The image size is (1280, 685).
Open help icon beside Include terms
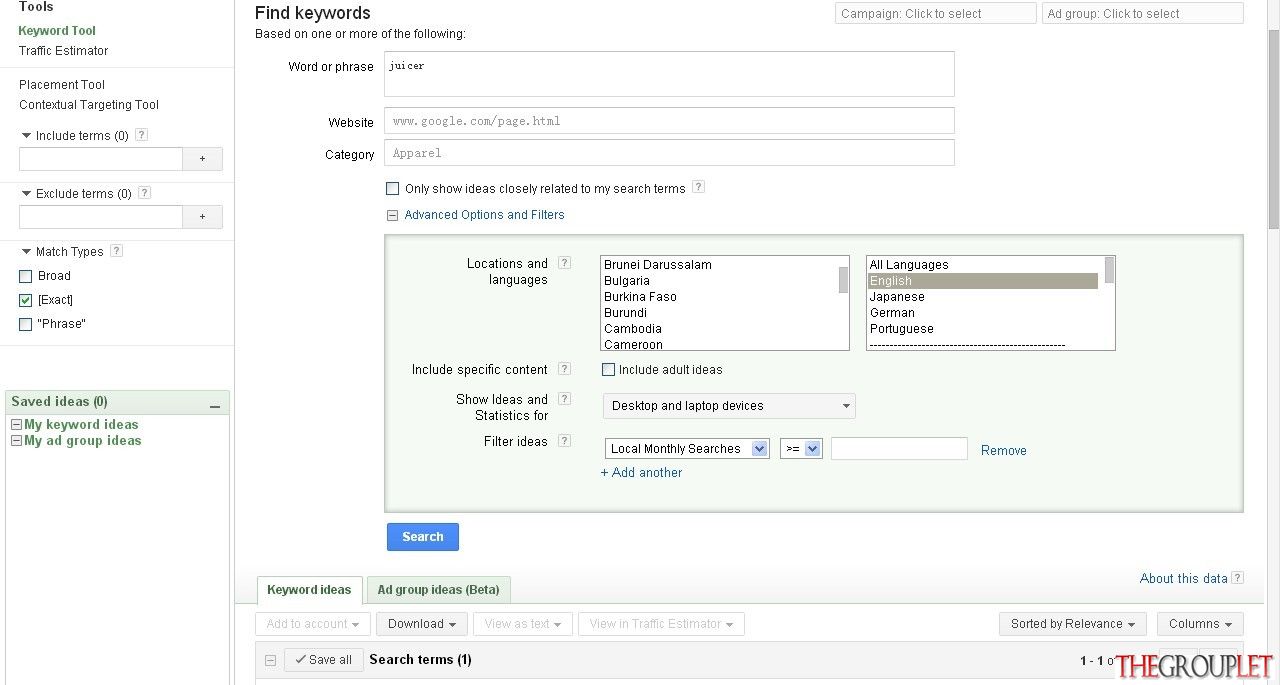coord(141,135)
